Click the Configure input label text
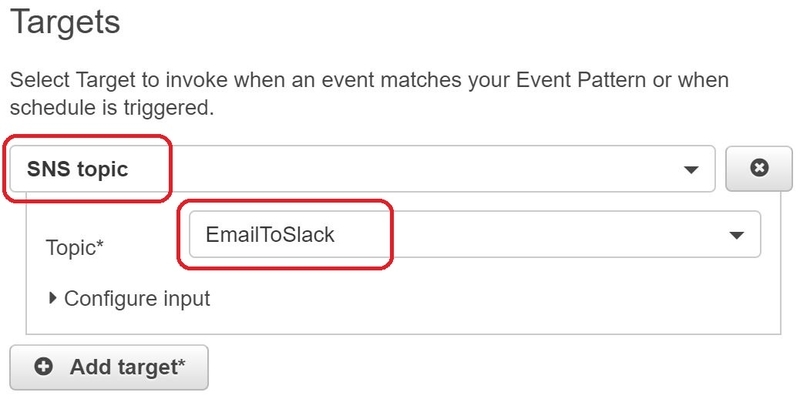The height and width of the screenshot is (399, 800). pyautogui.click(x=137, y=298)
